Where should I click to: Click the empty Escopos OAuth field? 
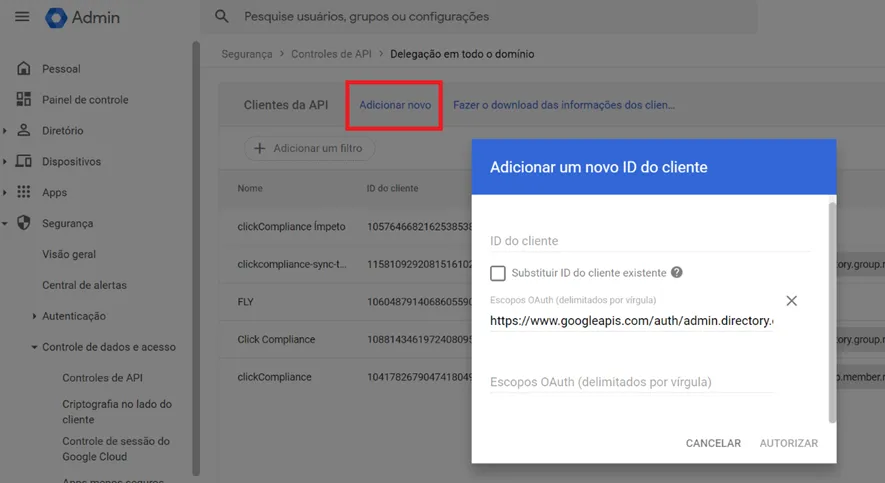click(632, 382)
